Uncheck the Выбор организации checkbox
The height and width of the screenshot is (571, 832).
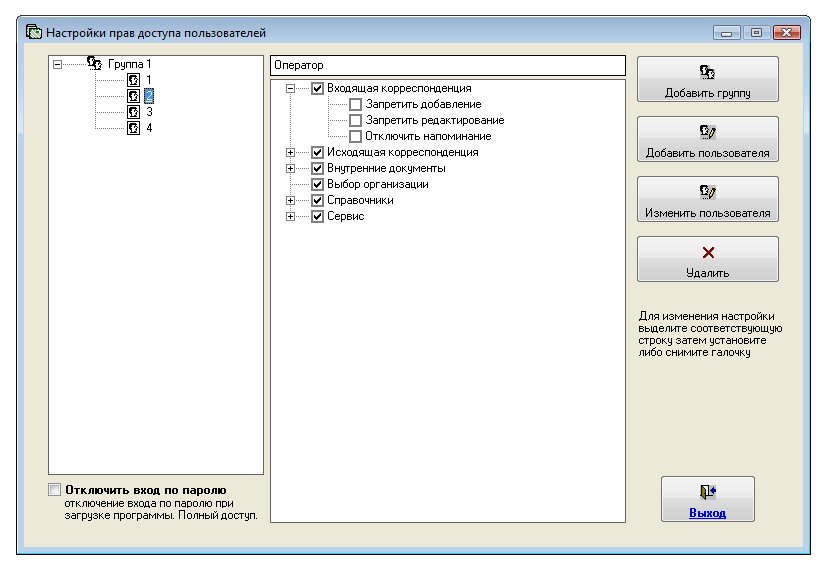[317, 185]
